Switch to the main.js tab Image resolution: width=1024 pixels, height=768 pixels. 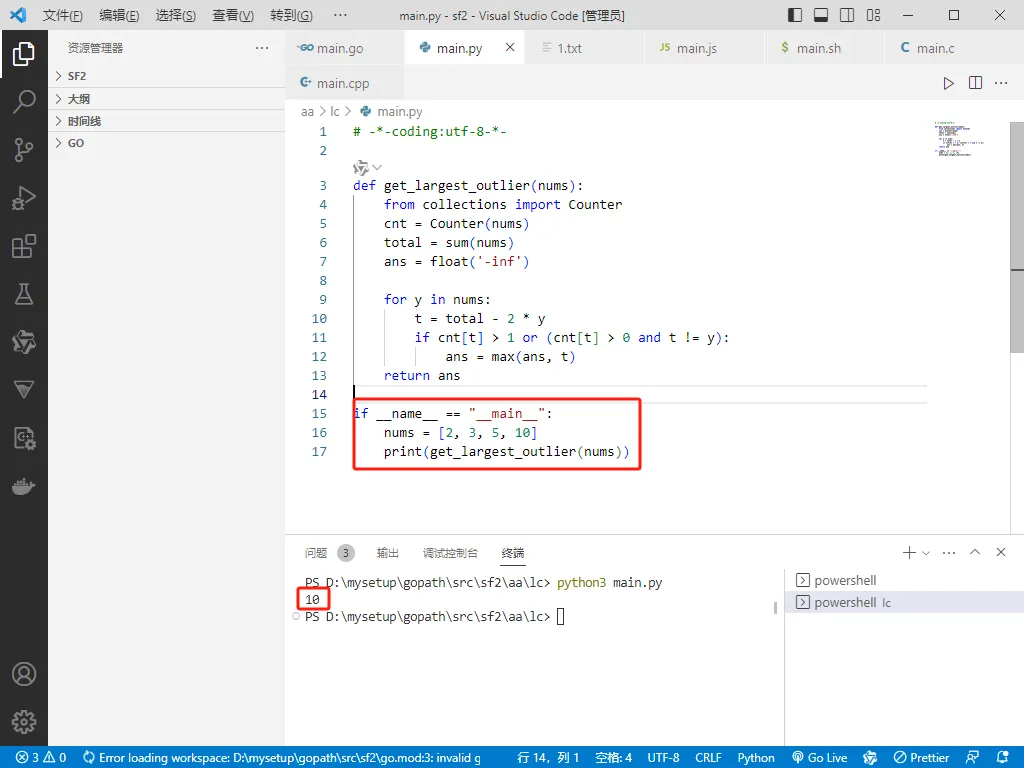pyautogui.click(x=703, y=48)
